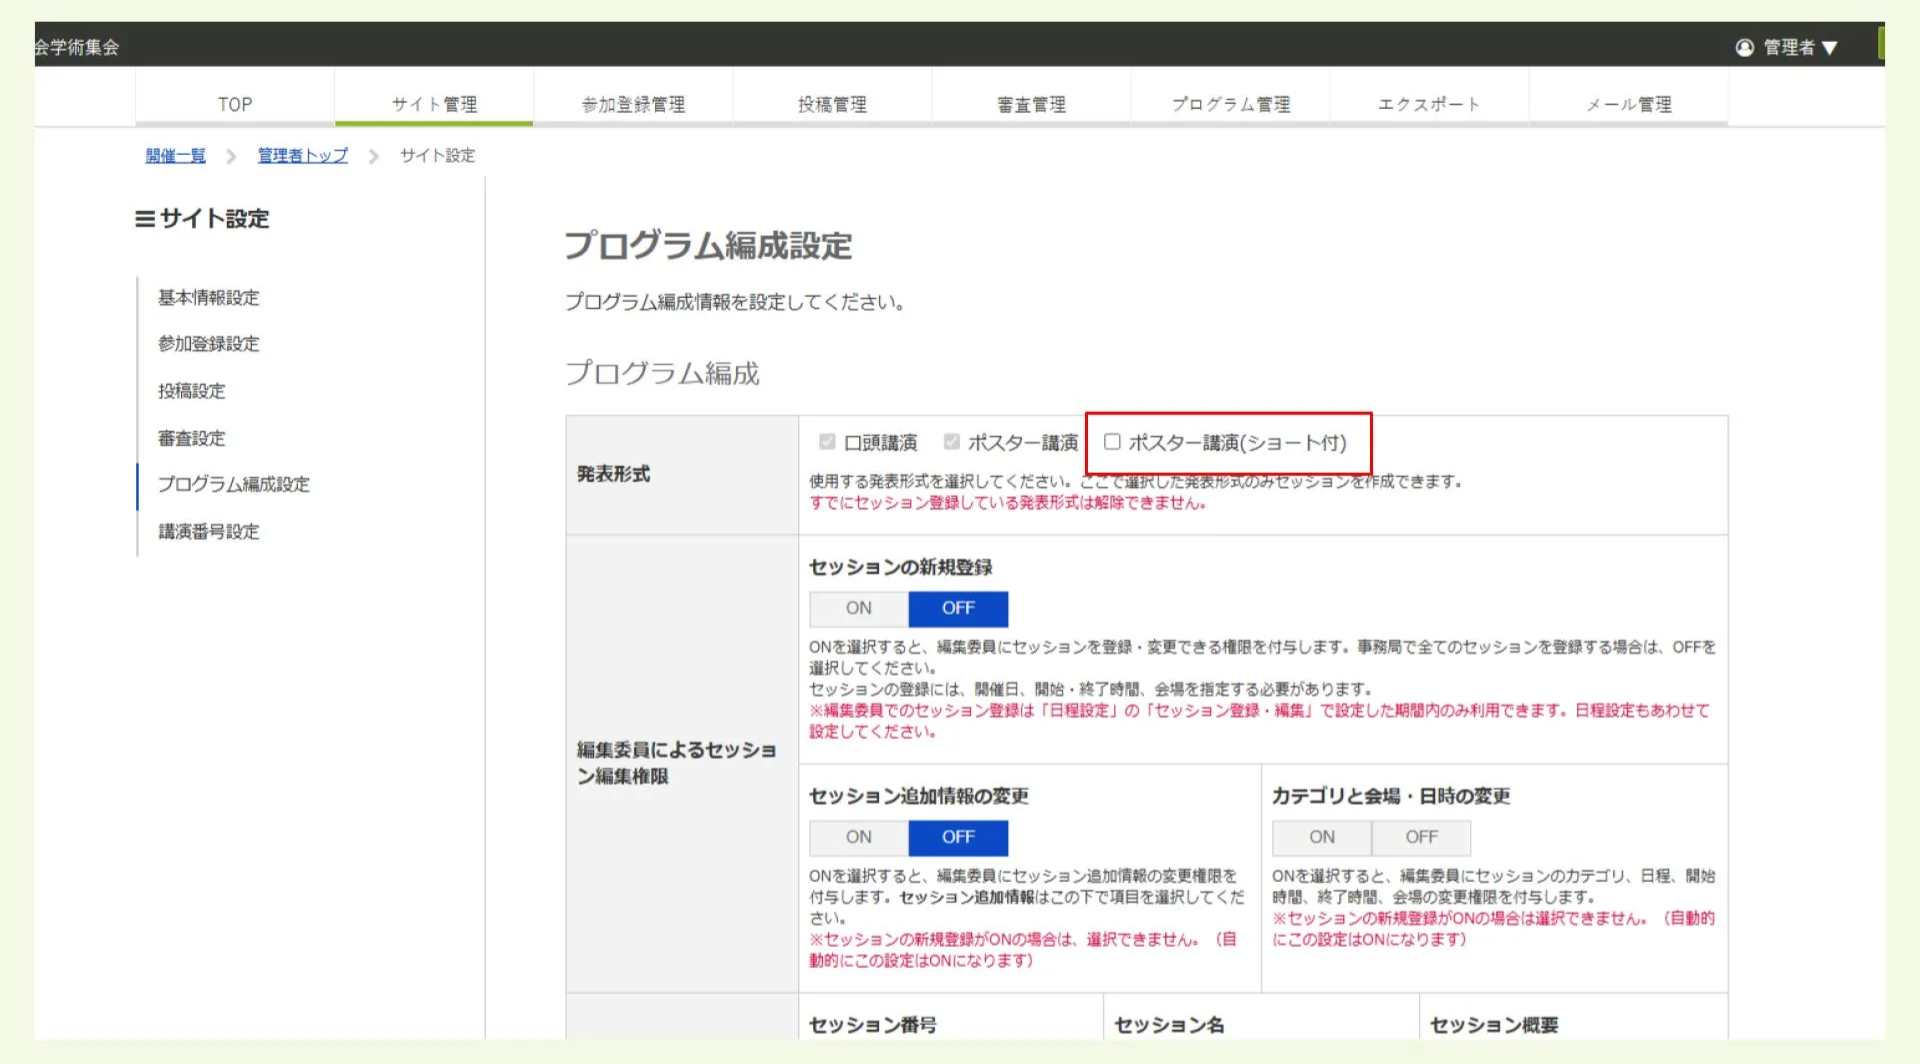Viewport: 1920px width, 1064px height.
Task: Open the 投稿管理 tab
Action: [x=832, y=103]
